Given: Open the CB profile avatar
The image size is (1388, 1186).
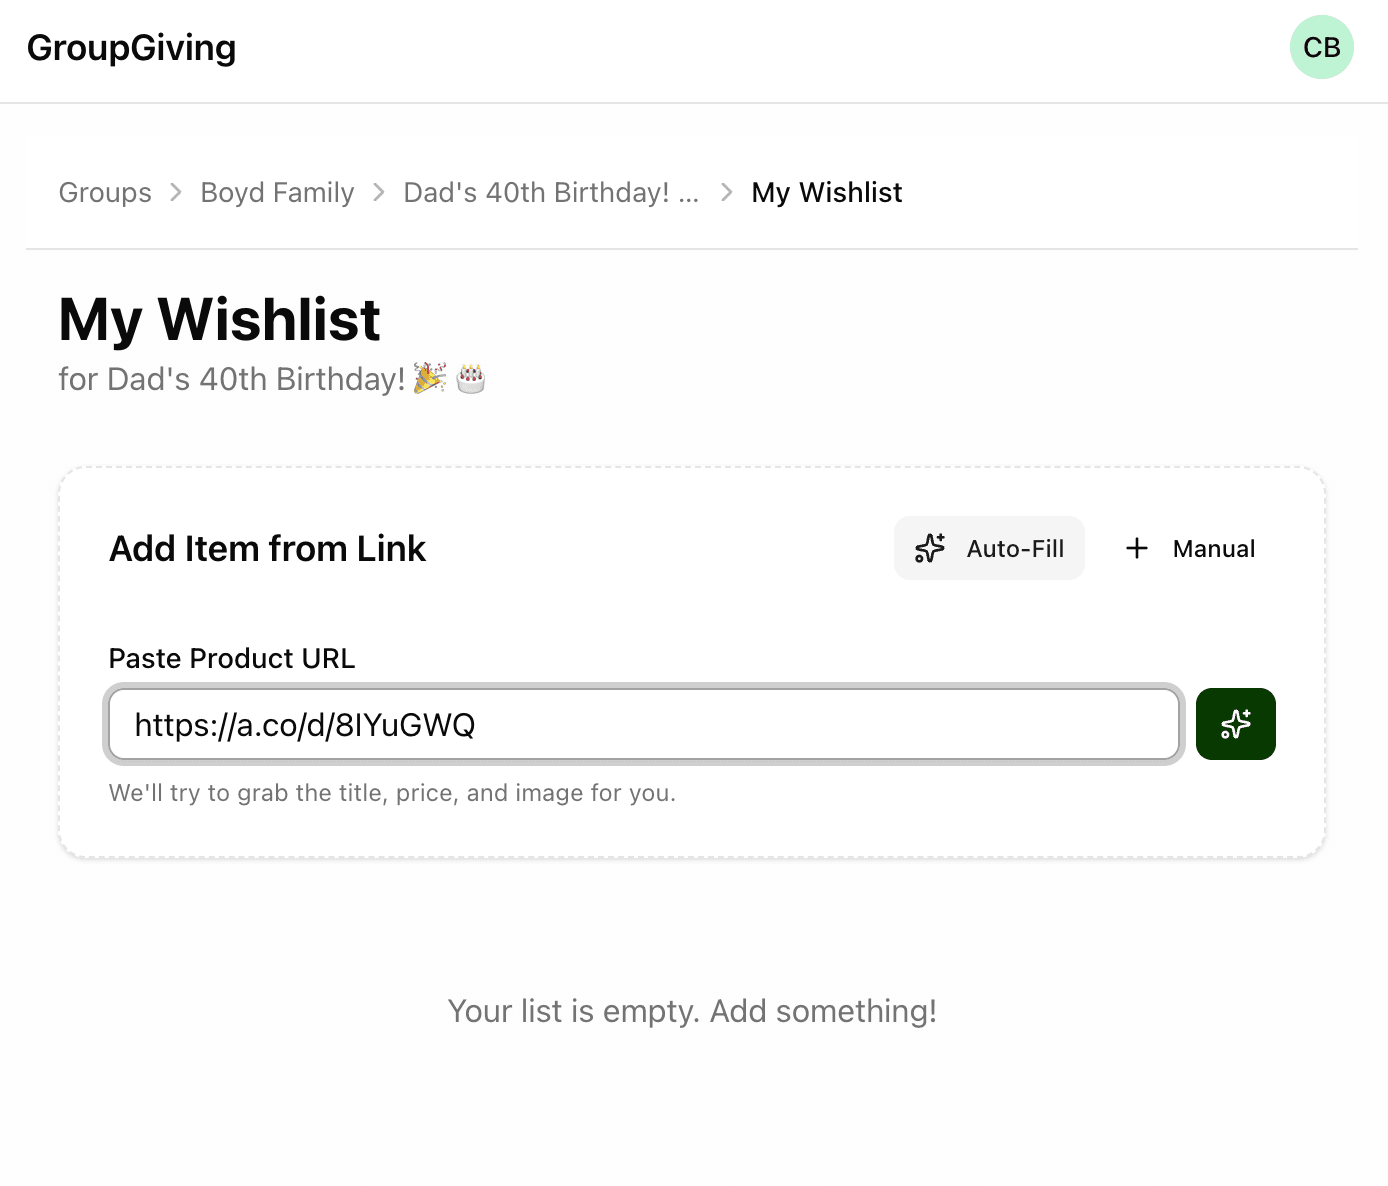Looking at the screenshot, I should (x=1322, y=47).
